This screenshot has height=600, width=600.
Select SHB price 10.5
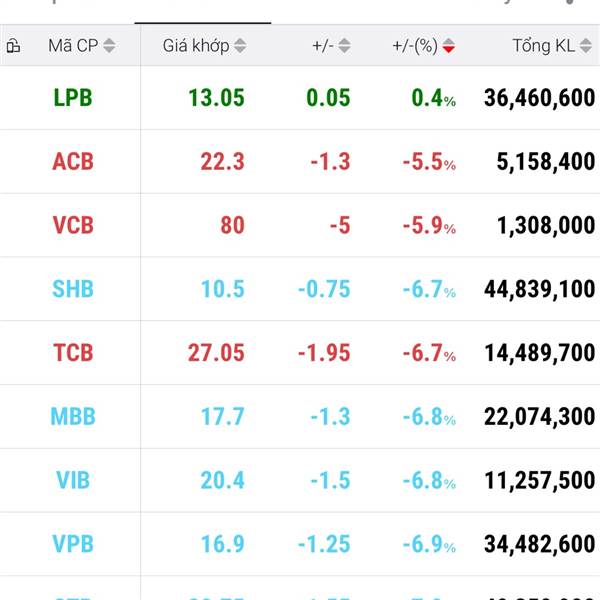coord(222,289)
